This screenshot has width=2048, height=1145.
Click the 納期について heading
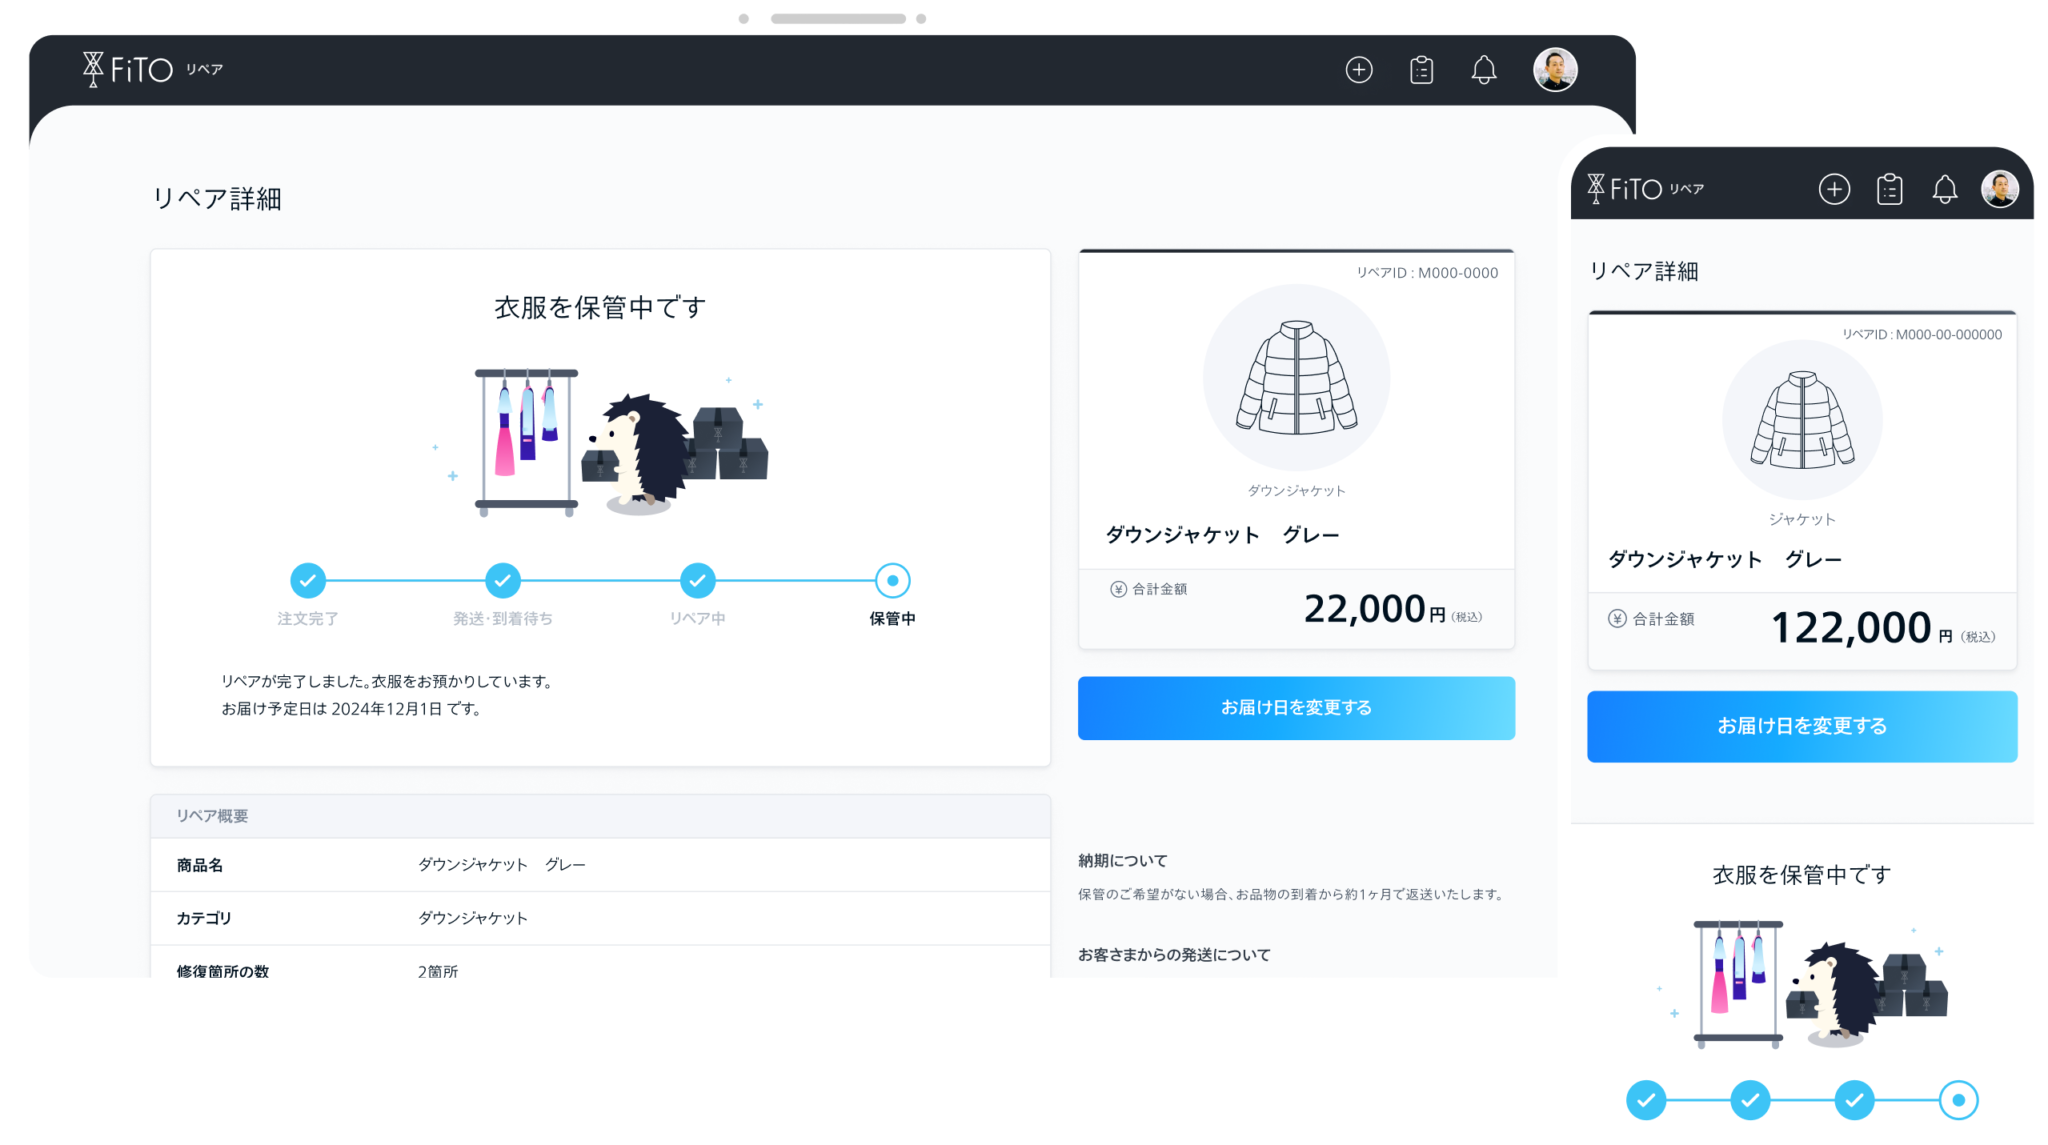click(x=1122, y=860)
